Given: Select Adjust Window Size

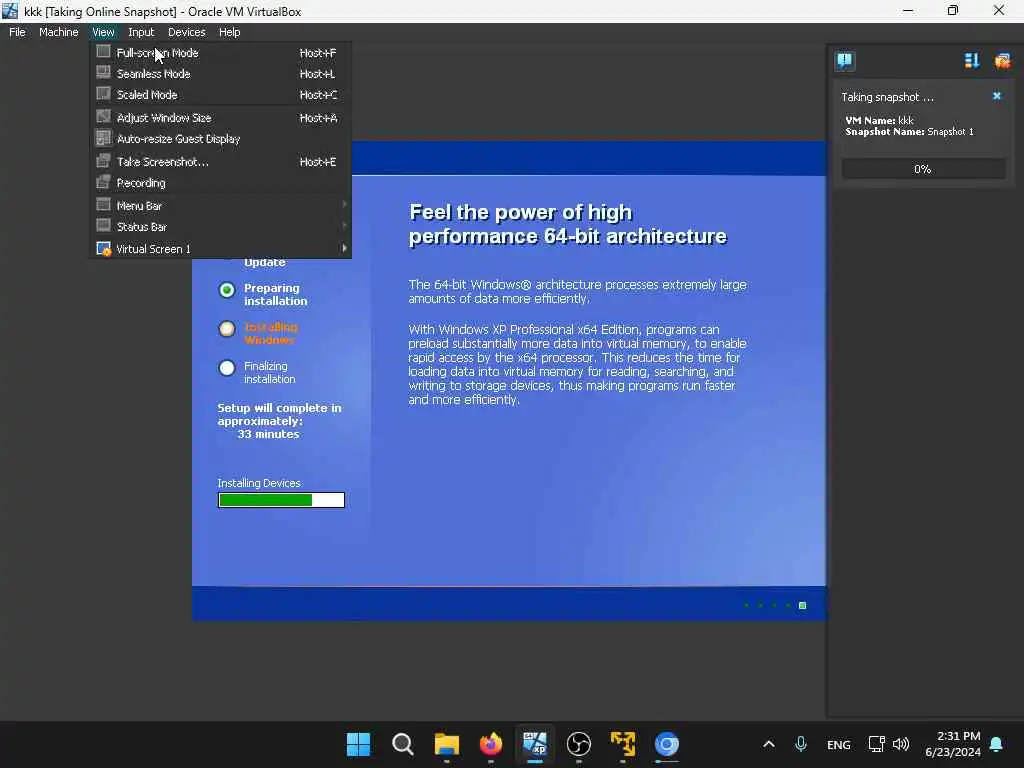Looking at the screenshot, I should pos(220,118).
